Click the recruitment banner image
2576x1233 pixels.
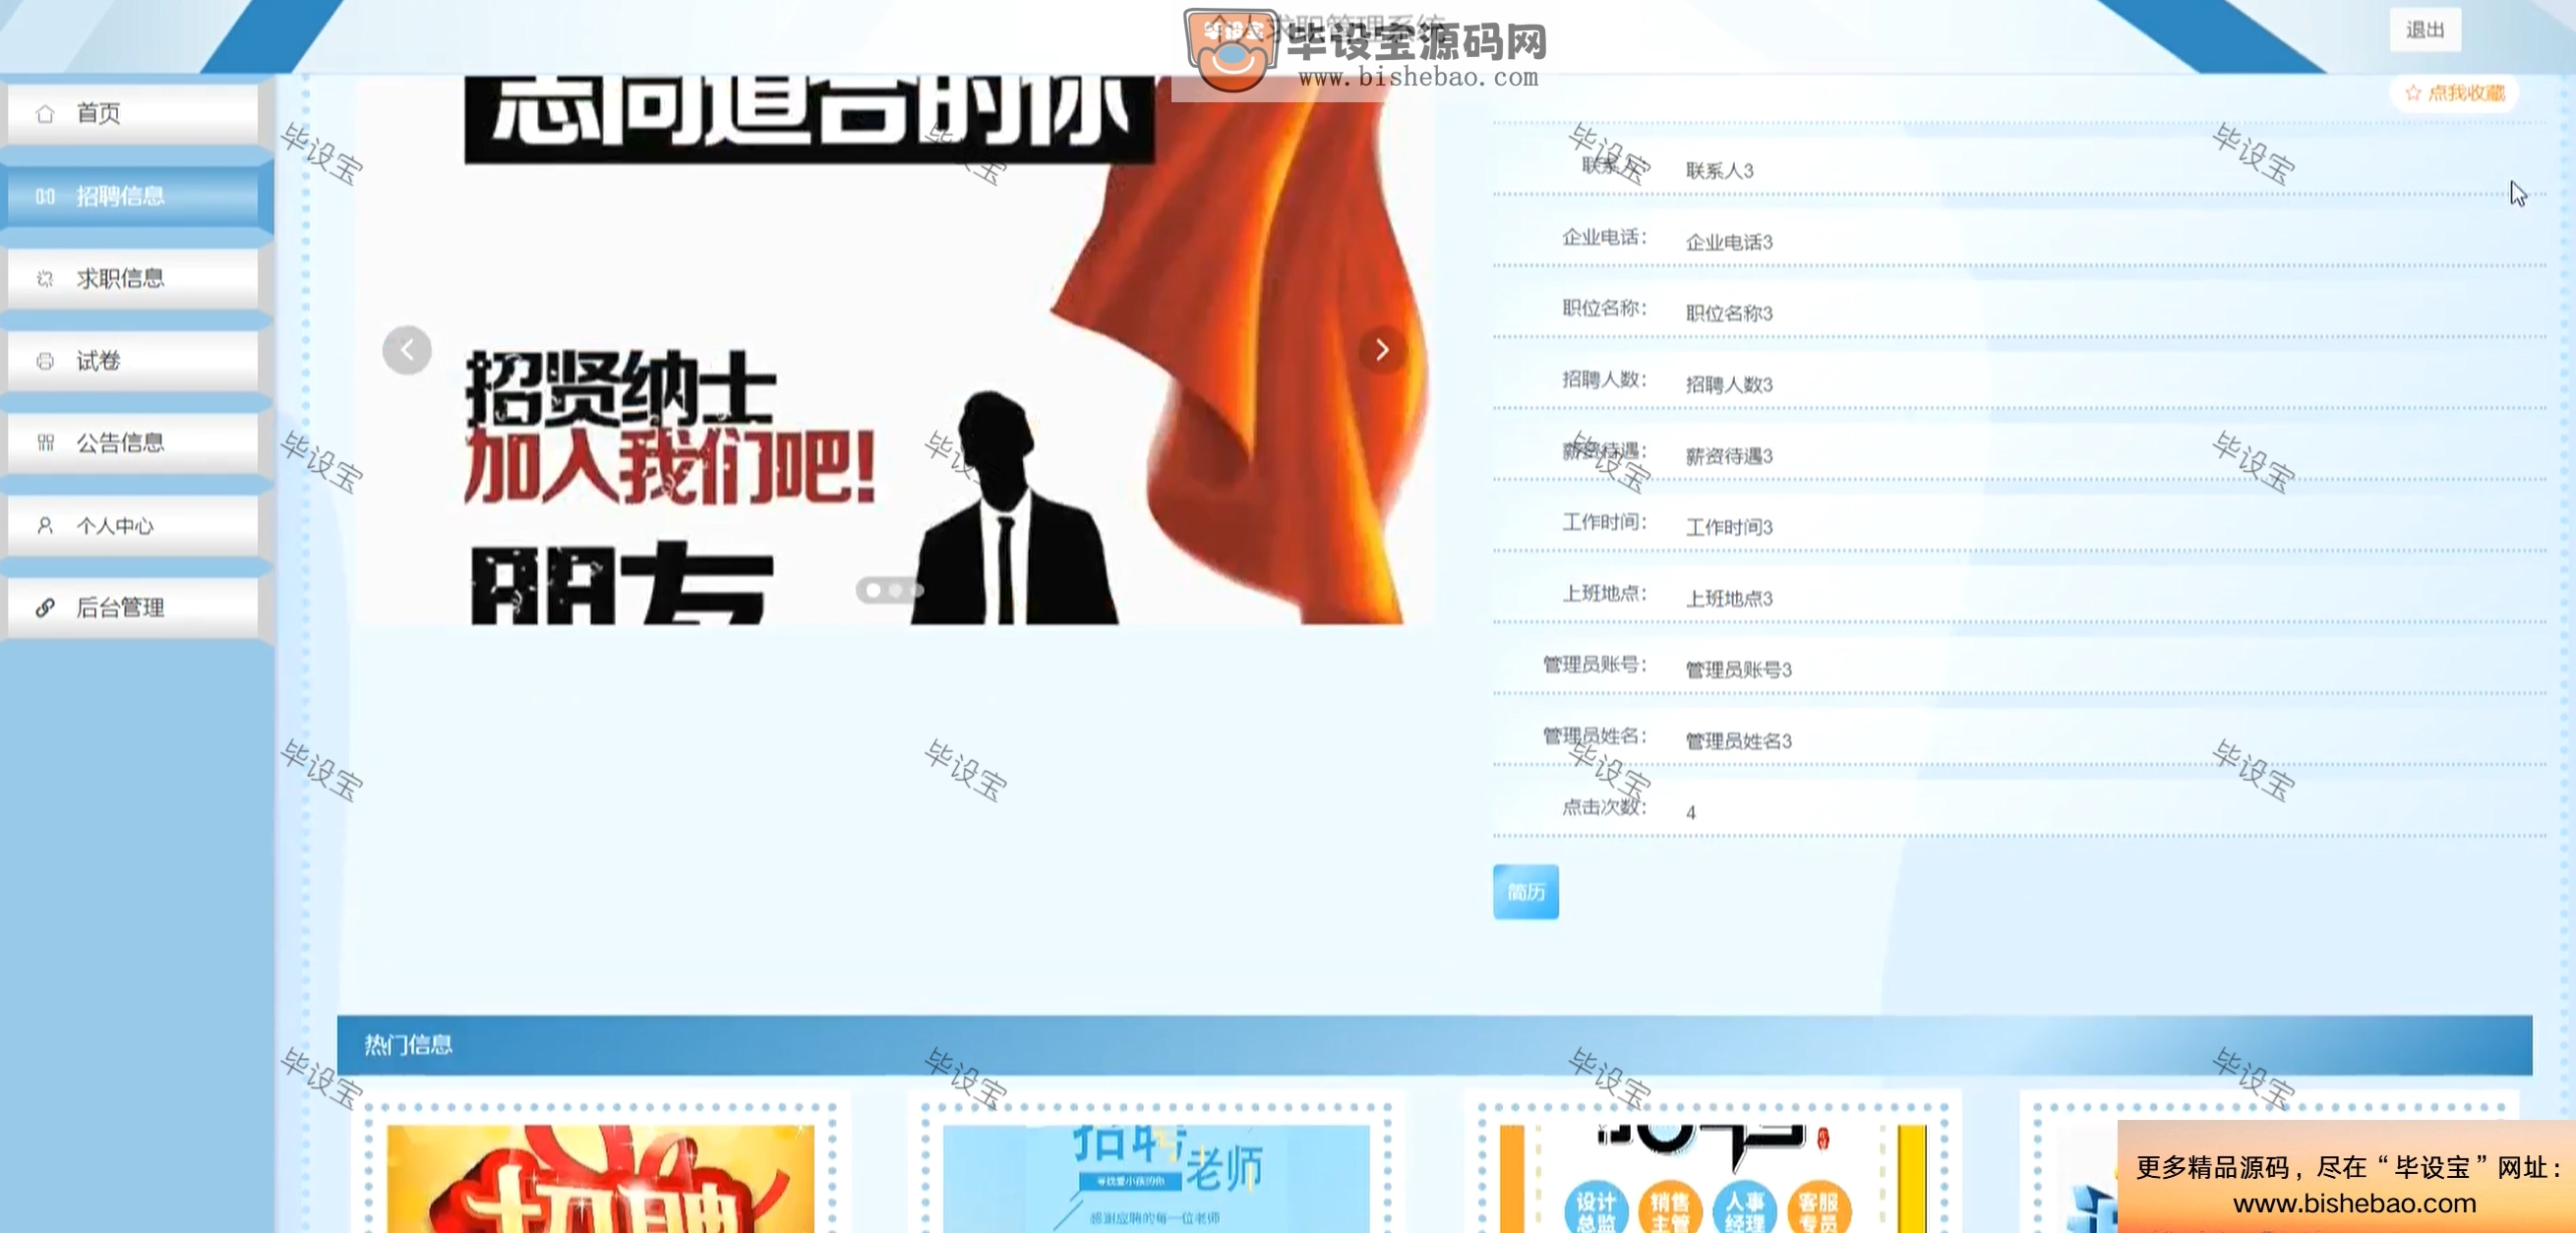click(894, 350)
